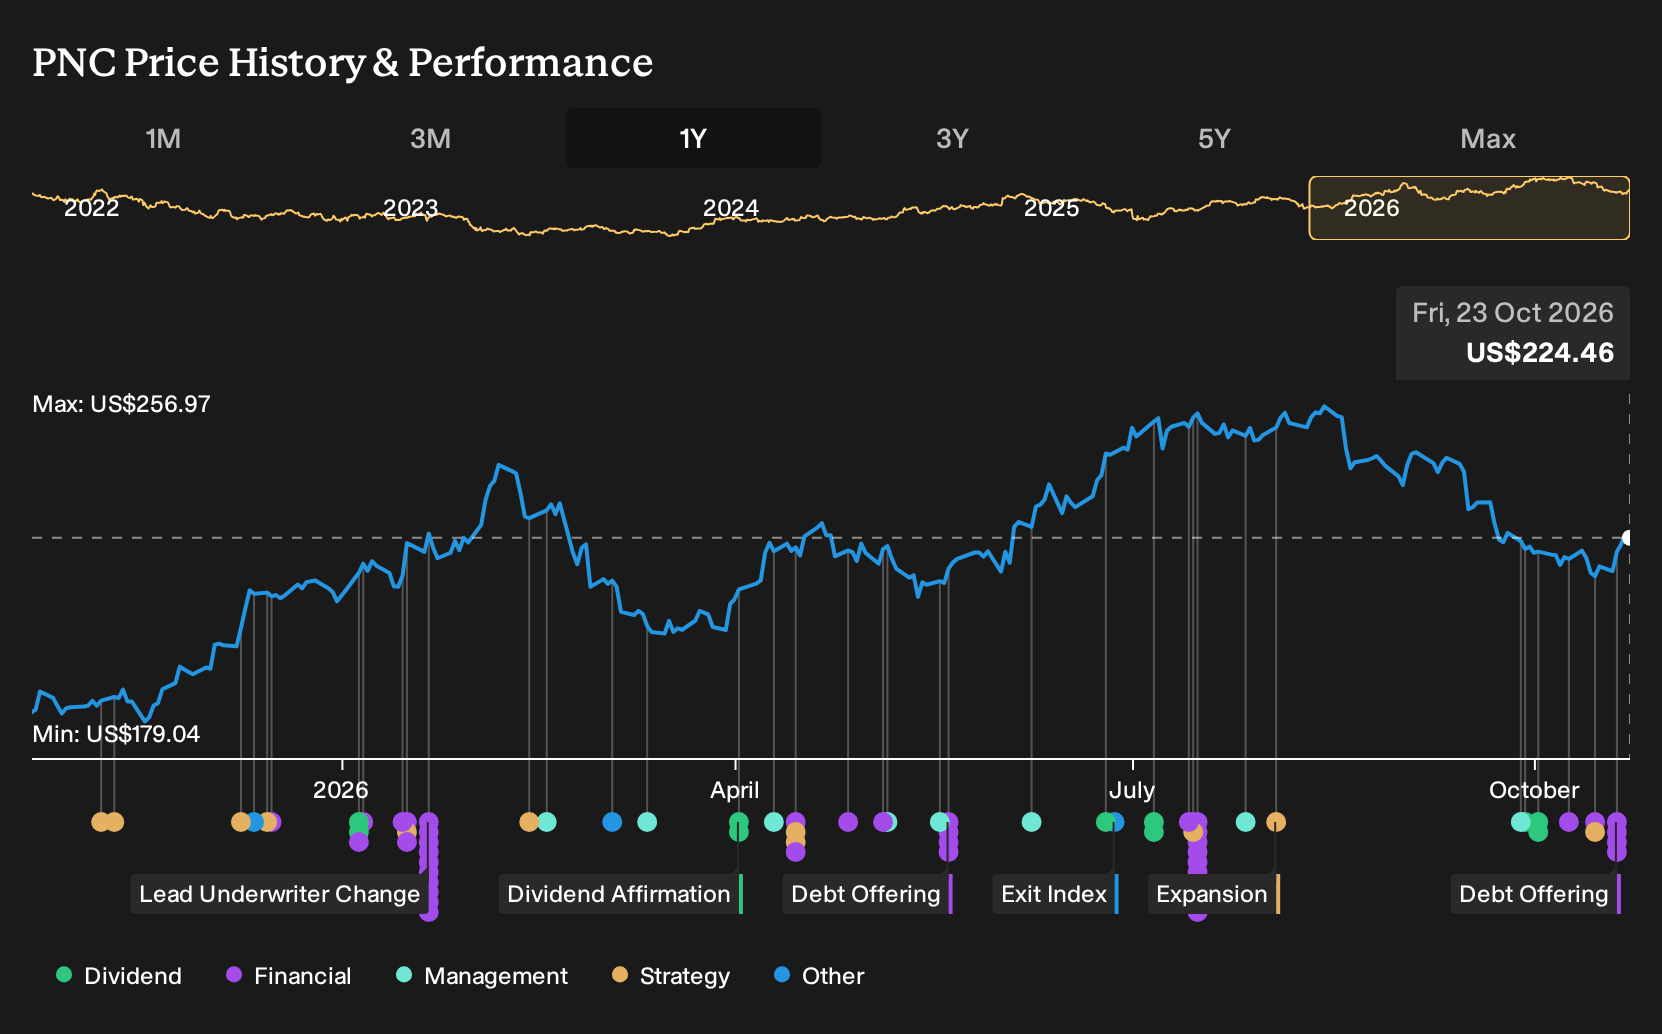Click the green Dividend dot under April

(739, 822)
